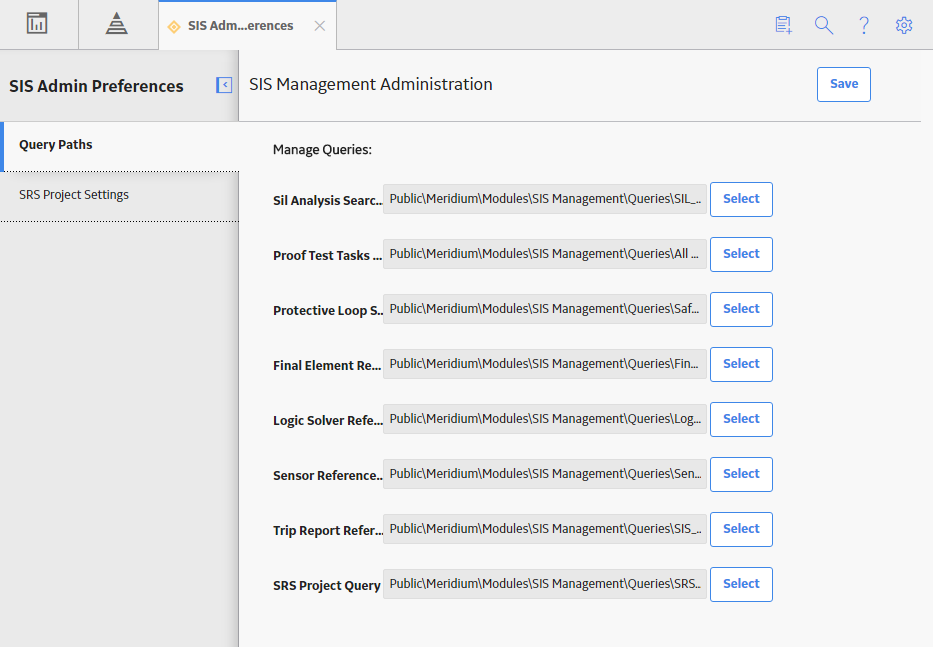The width and height of the screenshot is (933, 647).
Task: Click Select for Final Element Reference query
Action: coord(741,364)
